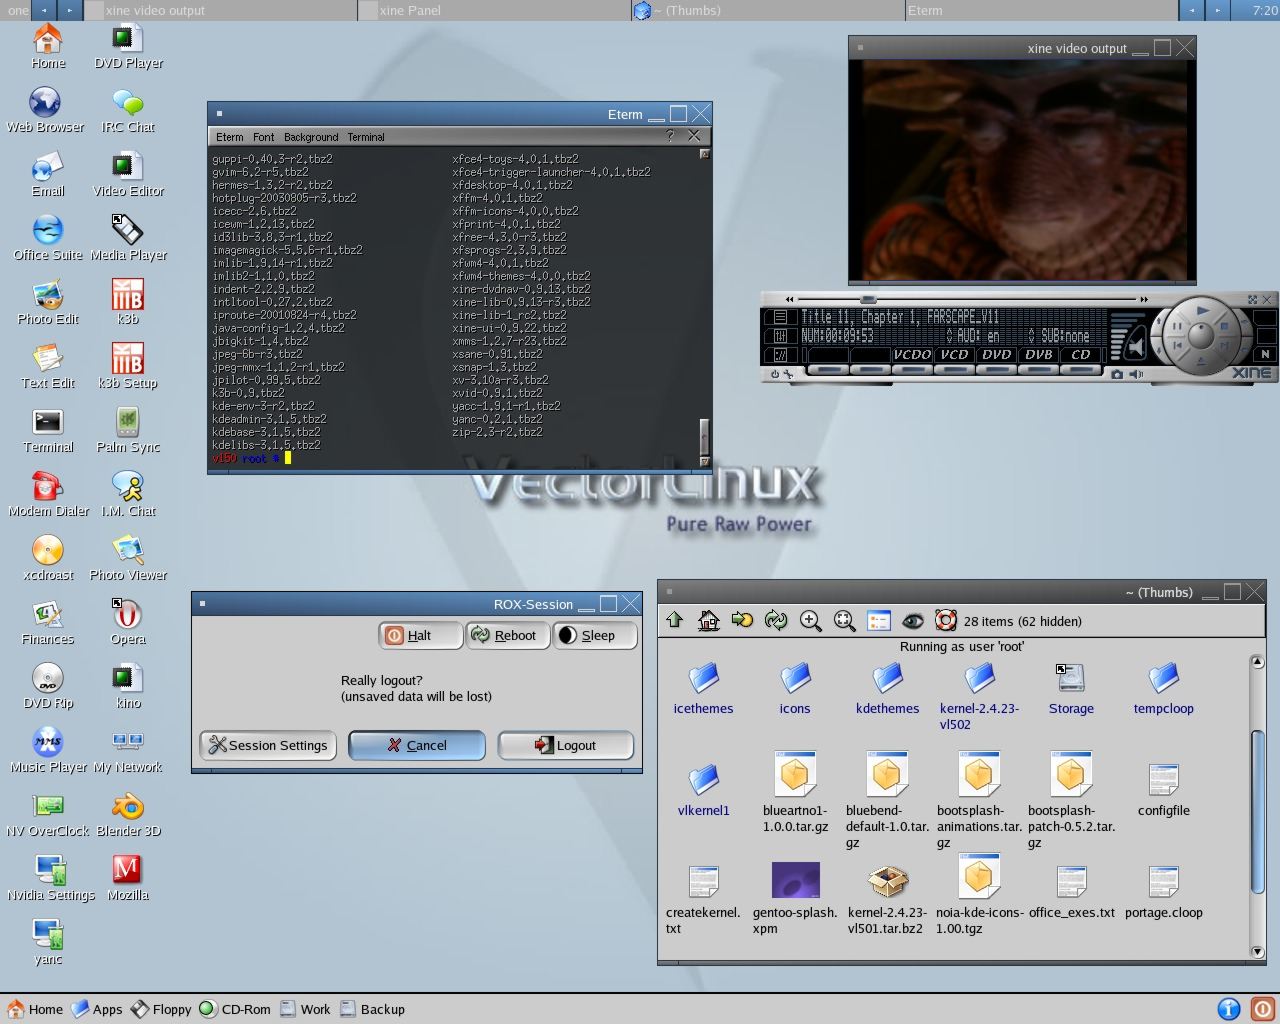The image size is (1280, 1024).
Task: Open xine setup wrench icon
Action: 789,374
